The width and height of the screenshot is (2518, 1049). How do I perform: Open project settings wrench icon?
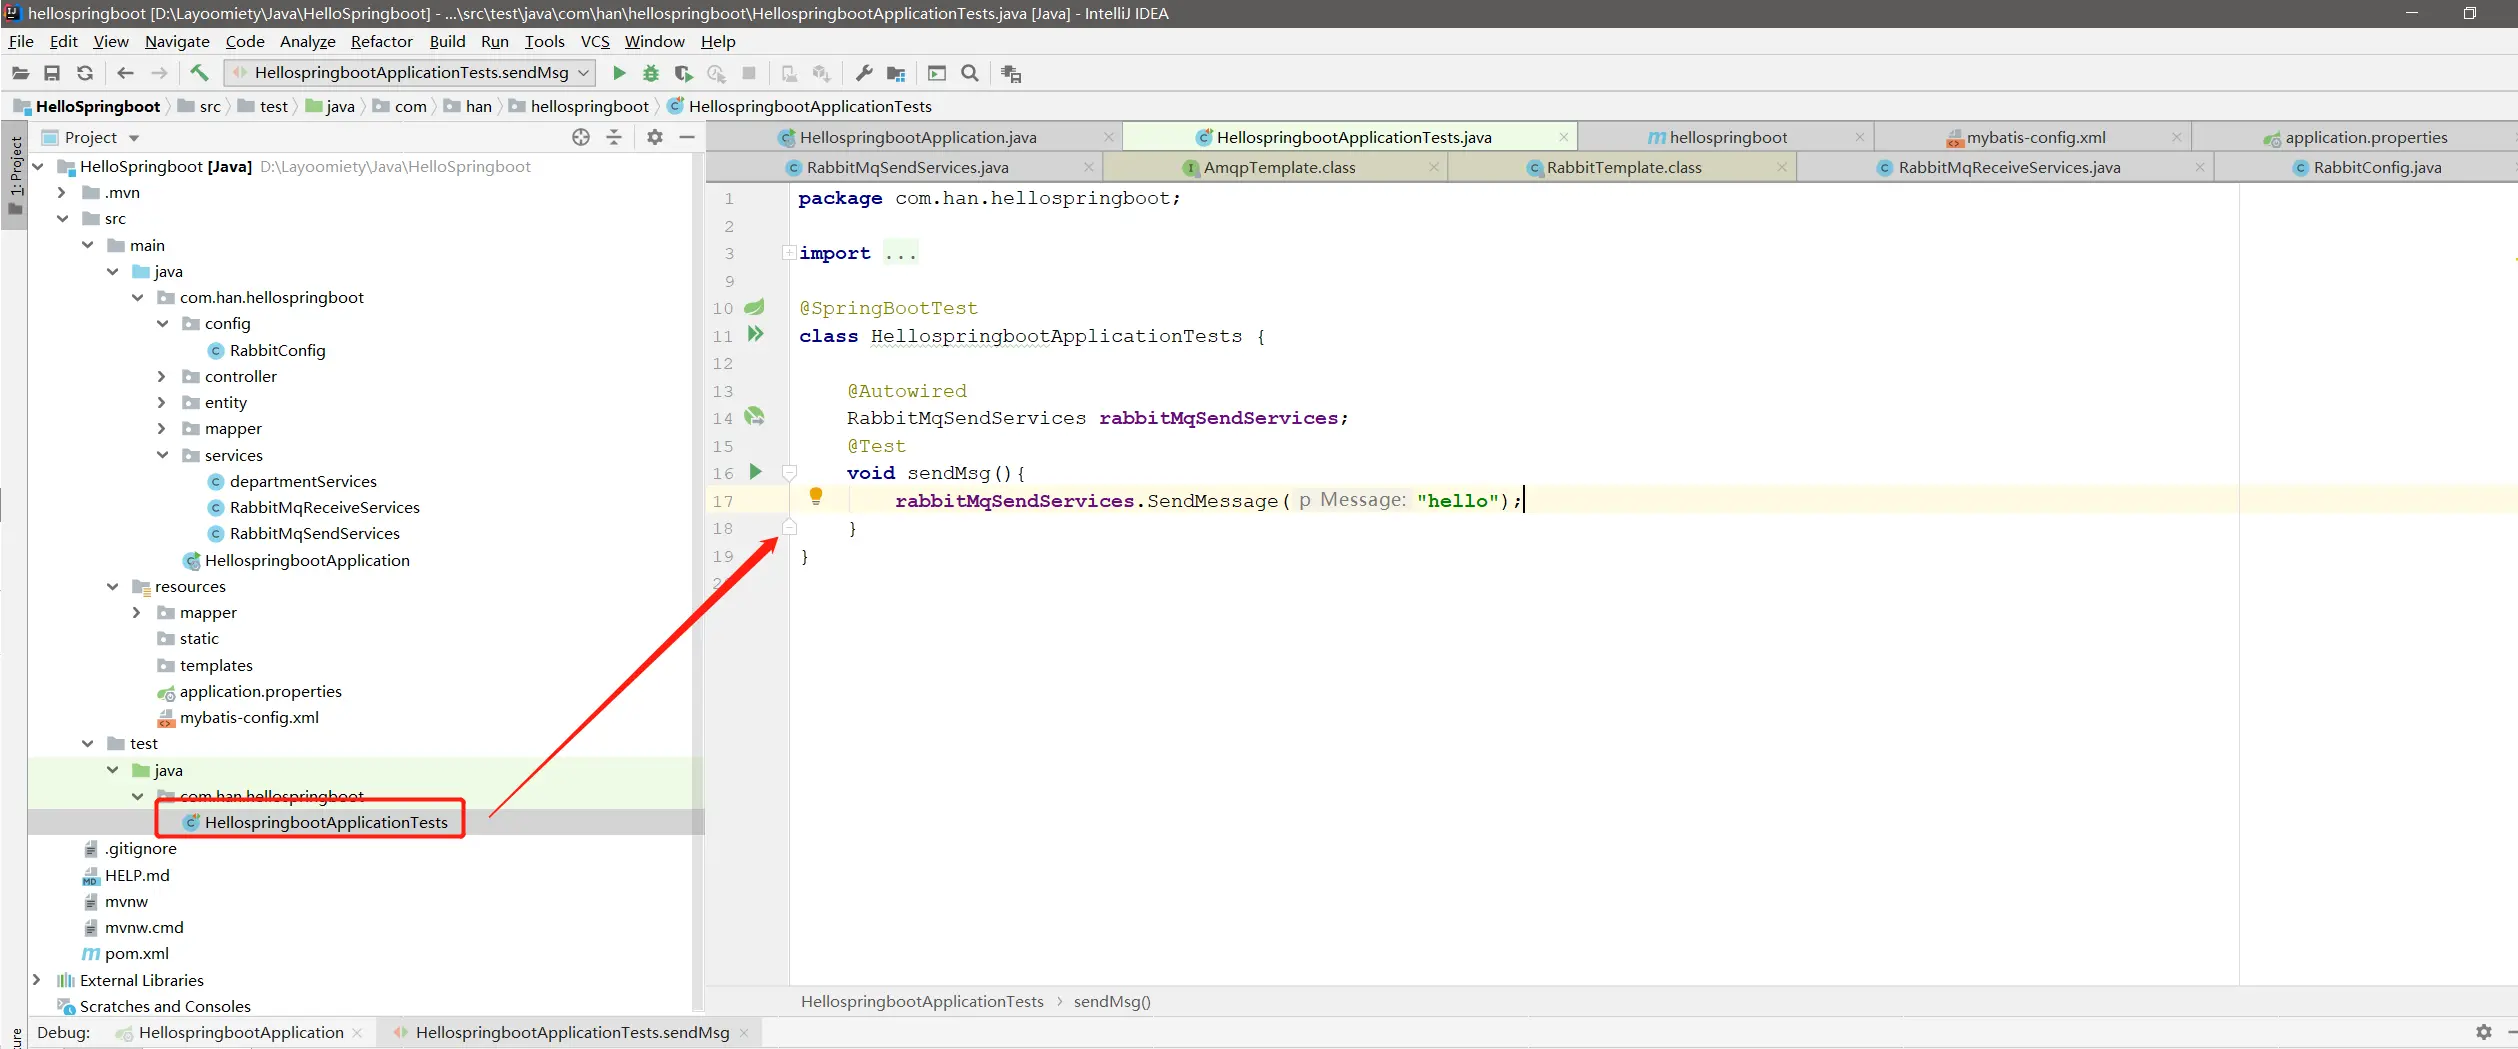(864, 73)
